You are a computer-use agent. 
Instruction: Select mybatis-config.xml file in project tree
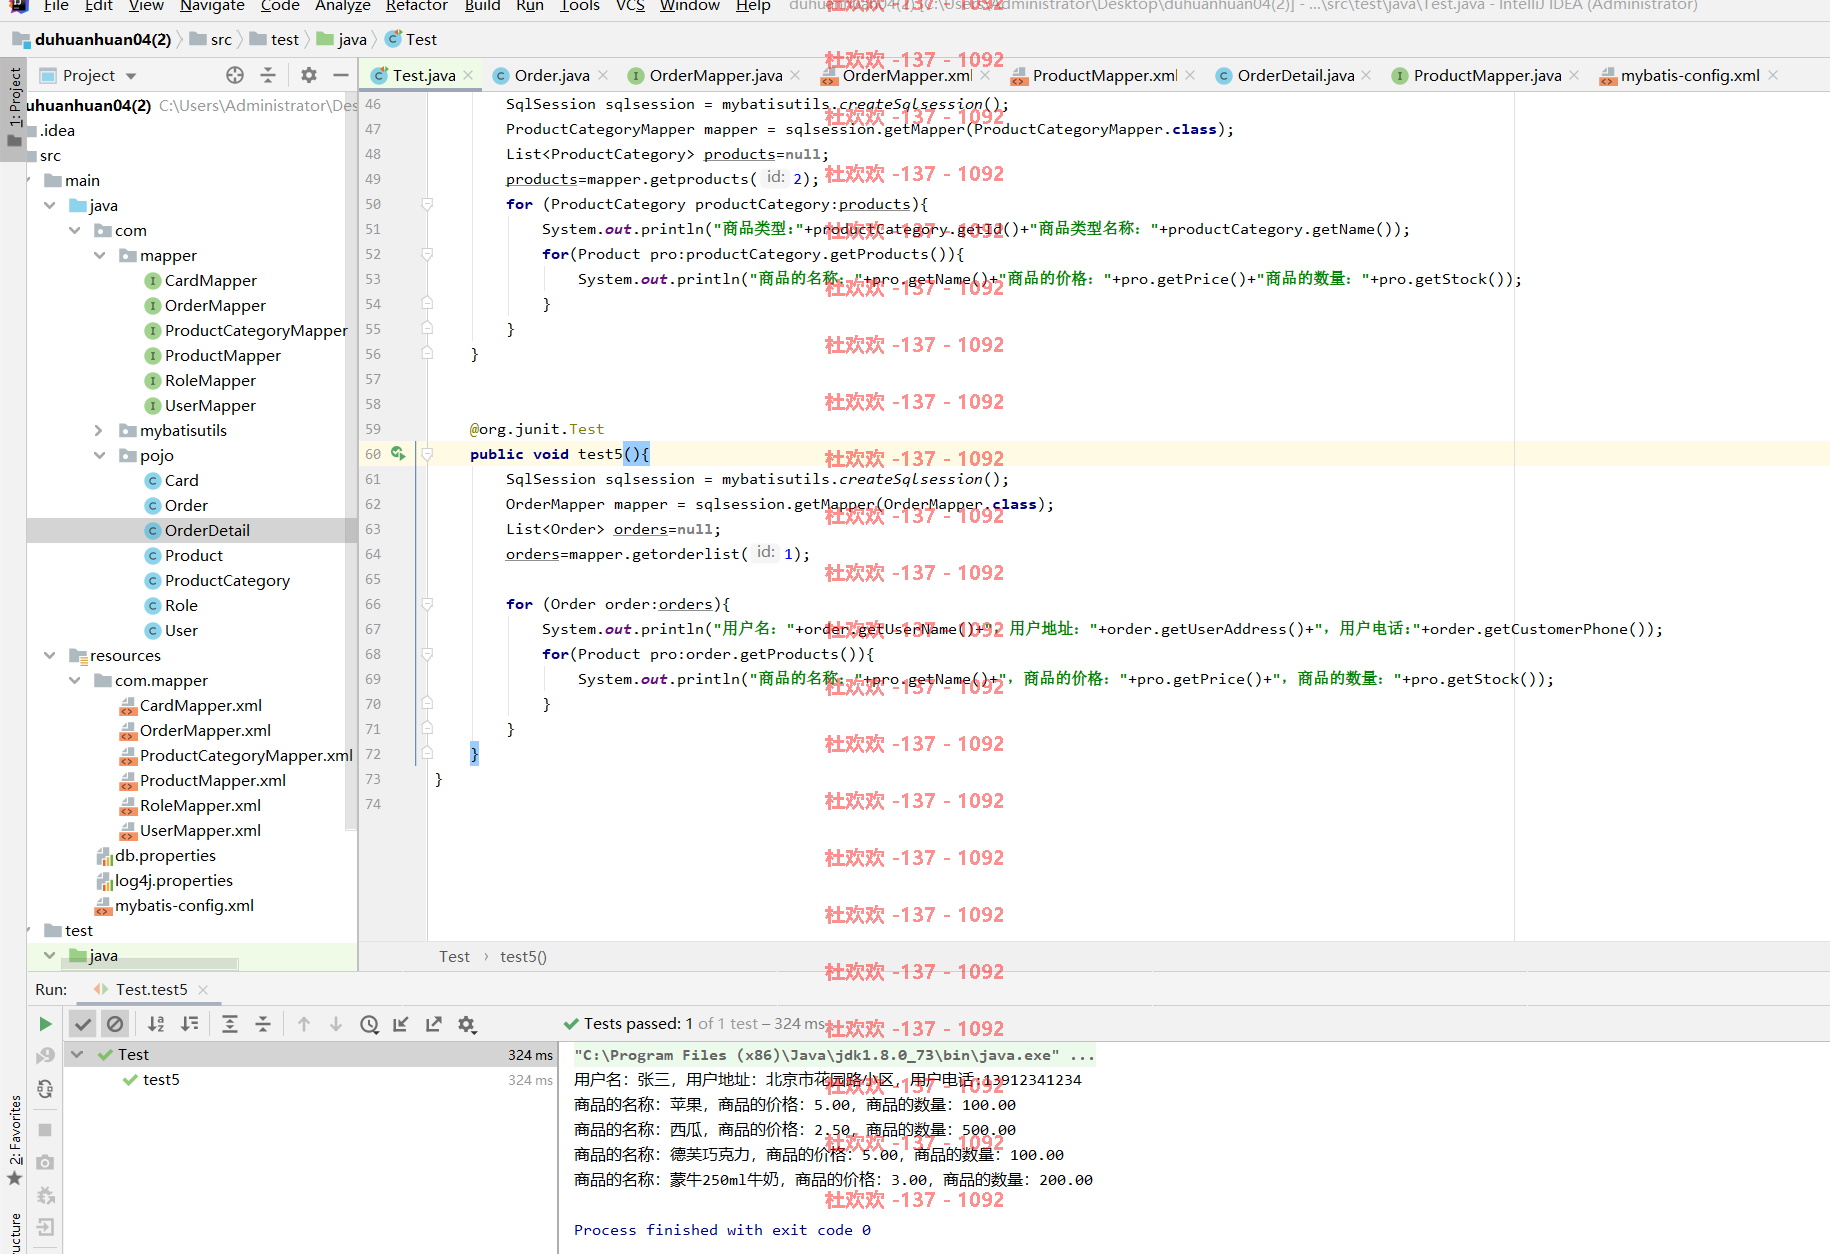[x=184, y=905]
